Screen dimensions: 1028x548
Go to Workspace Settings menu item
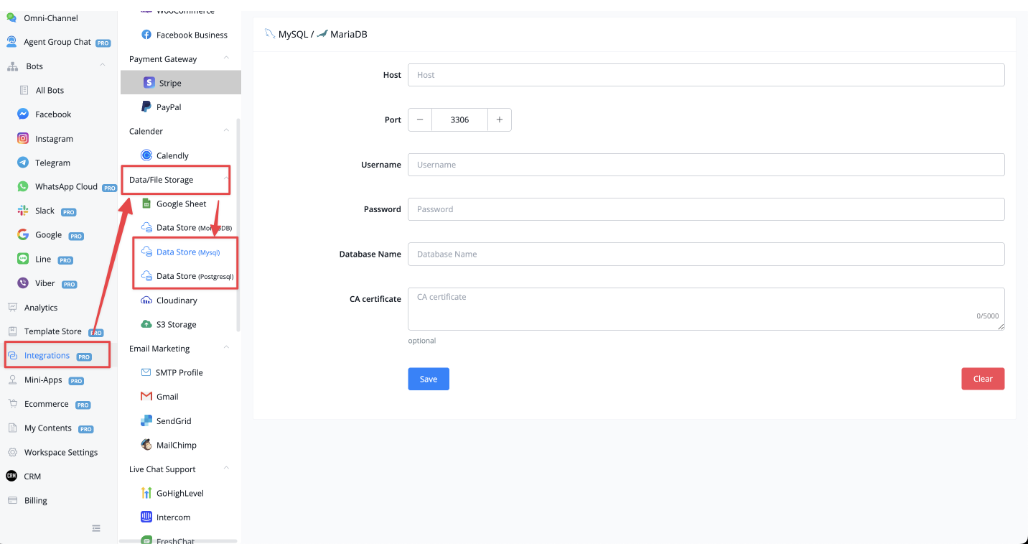[x=61, y=452]
